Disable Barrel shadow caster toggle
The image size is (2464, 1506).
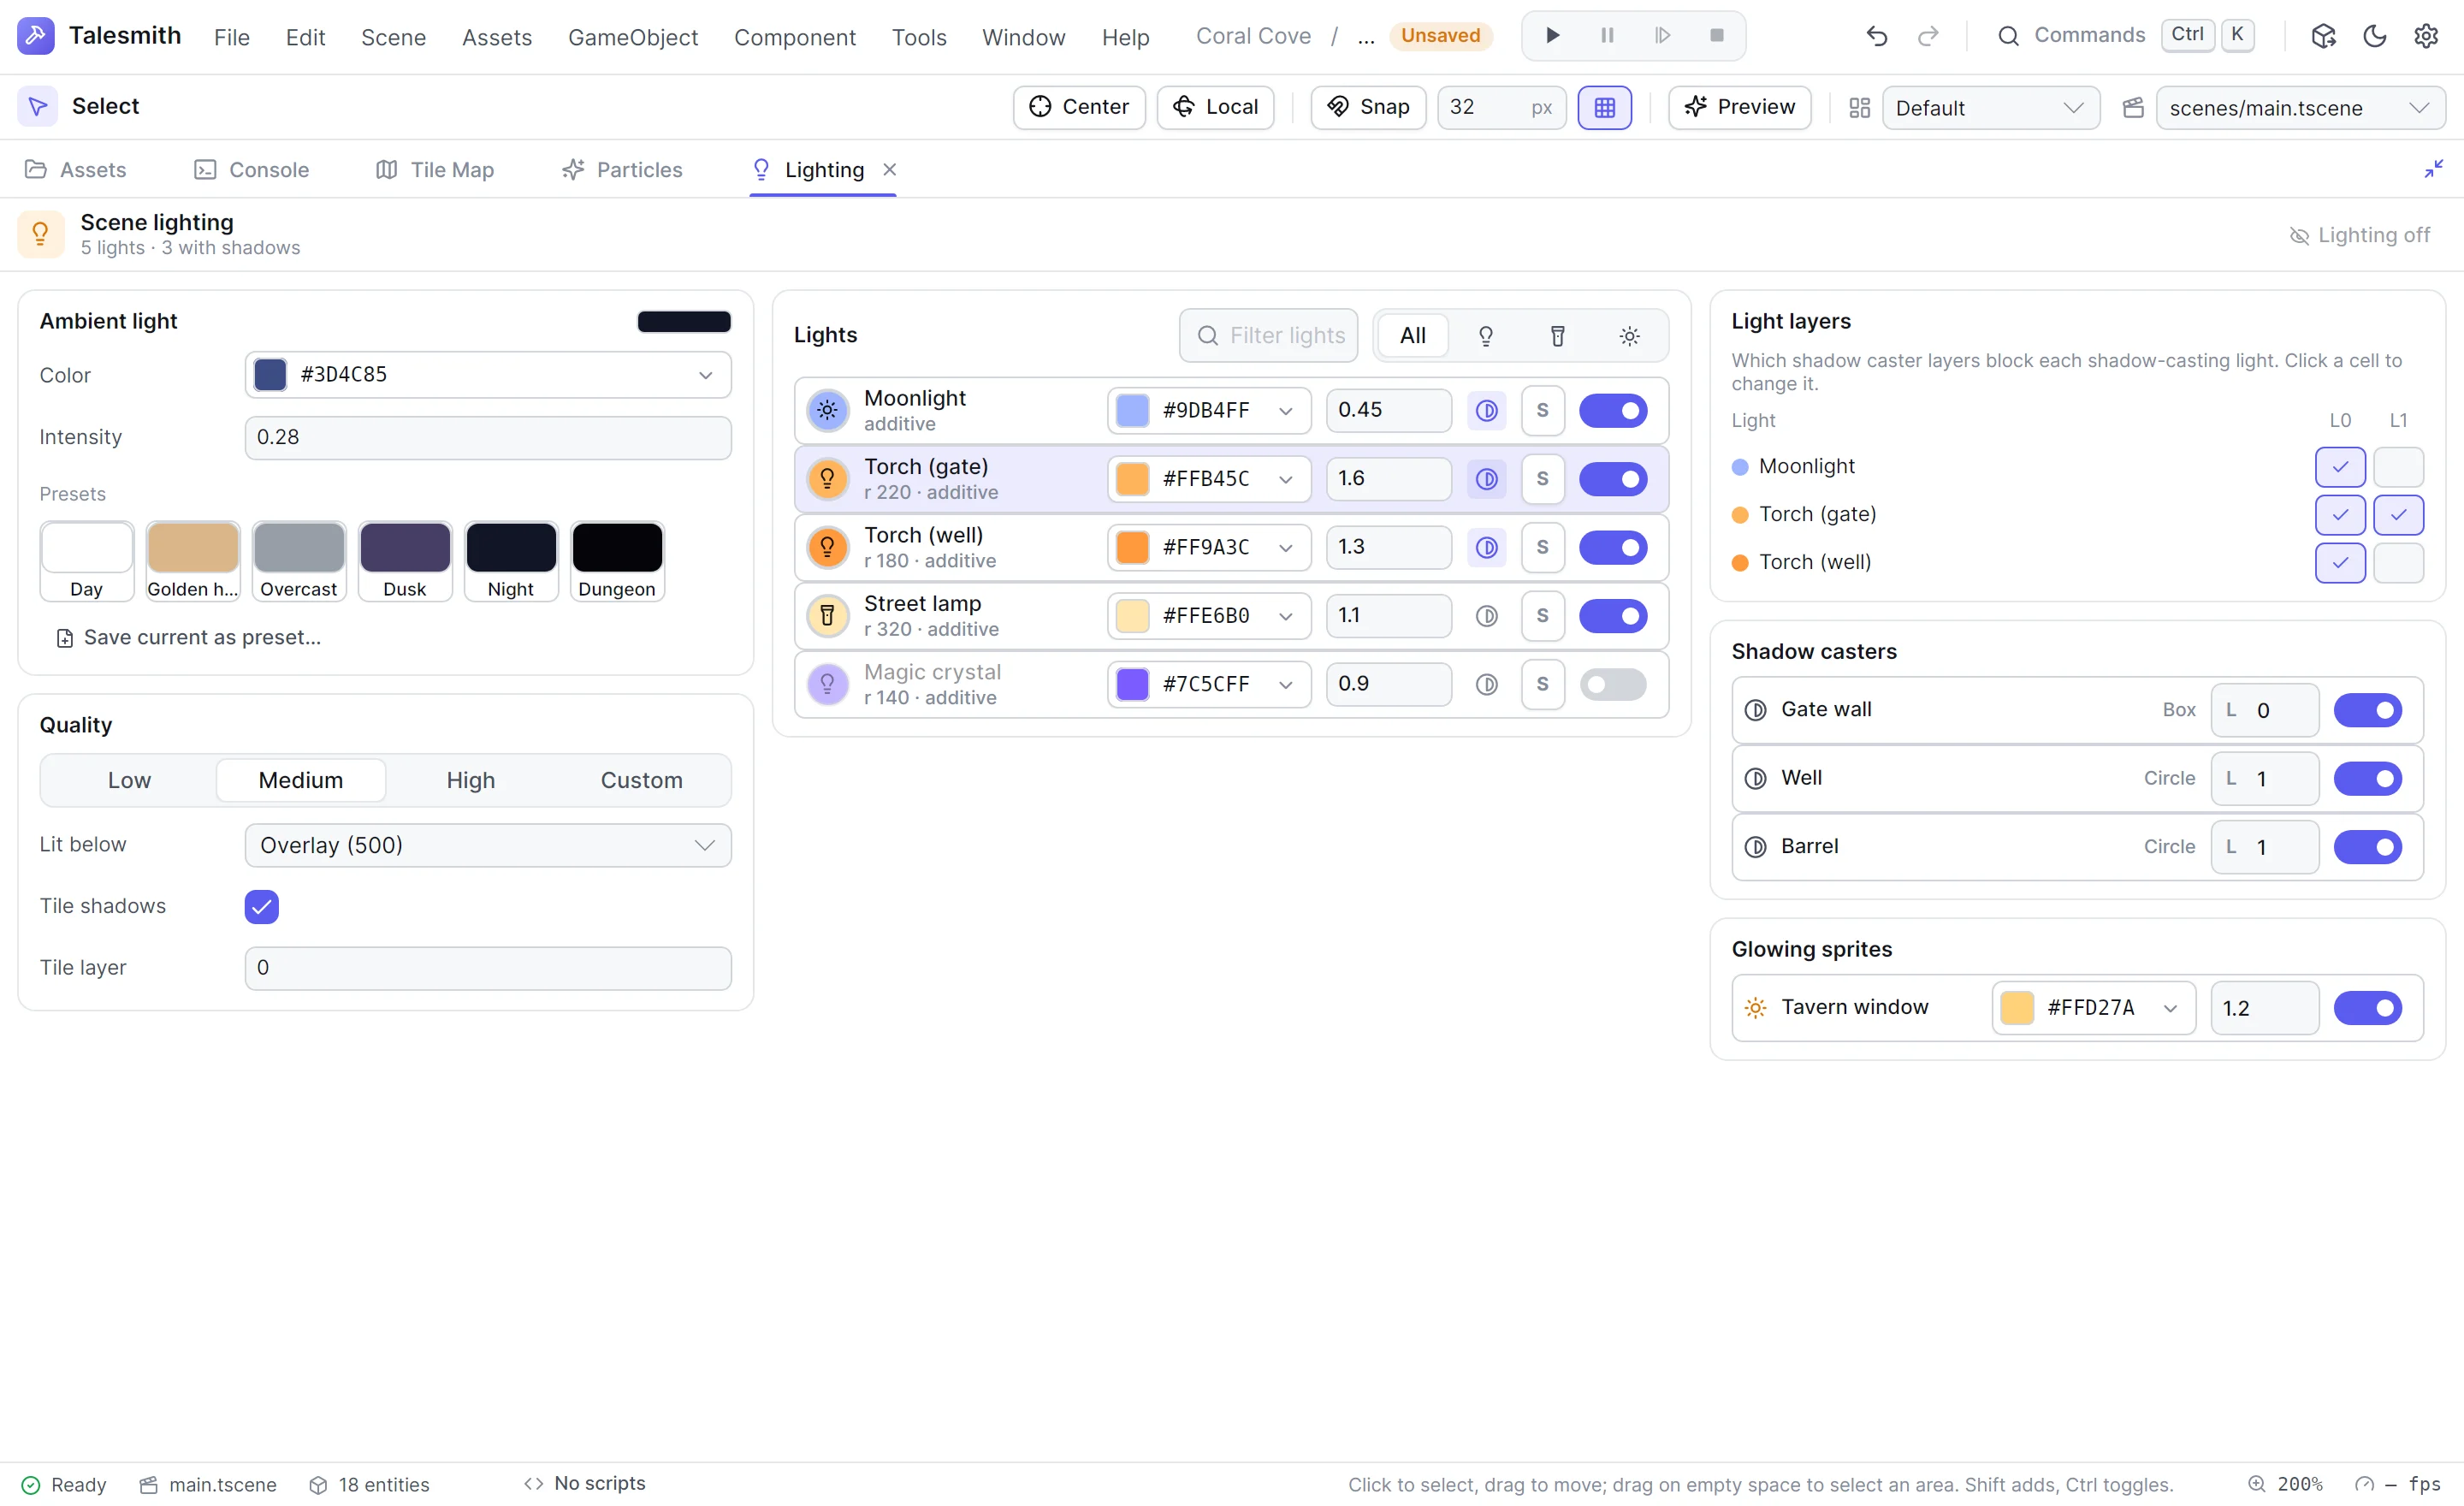coord(2367,847)
